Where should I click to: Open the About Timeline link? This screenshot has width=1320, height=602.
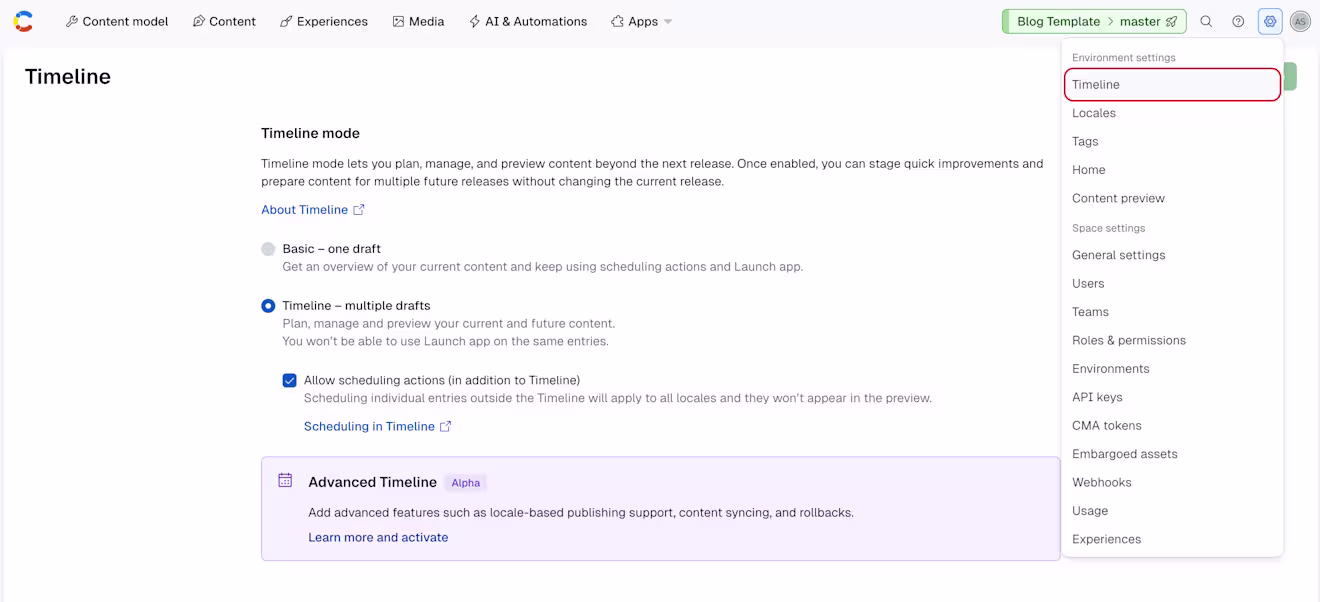[304, 210]
